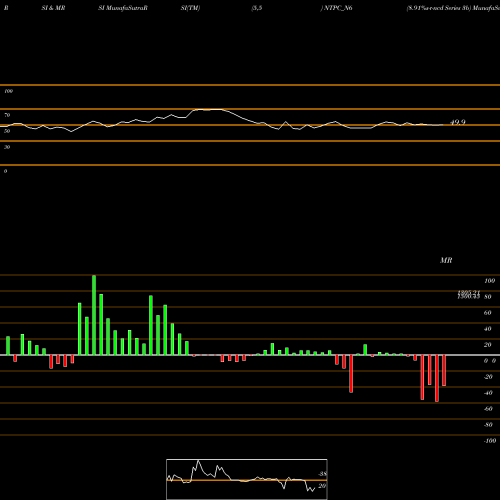500x500 pixels.
Task: Click the -40 label on the MR axis
Action: 488,393
